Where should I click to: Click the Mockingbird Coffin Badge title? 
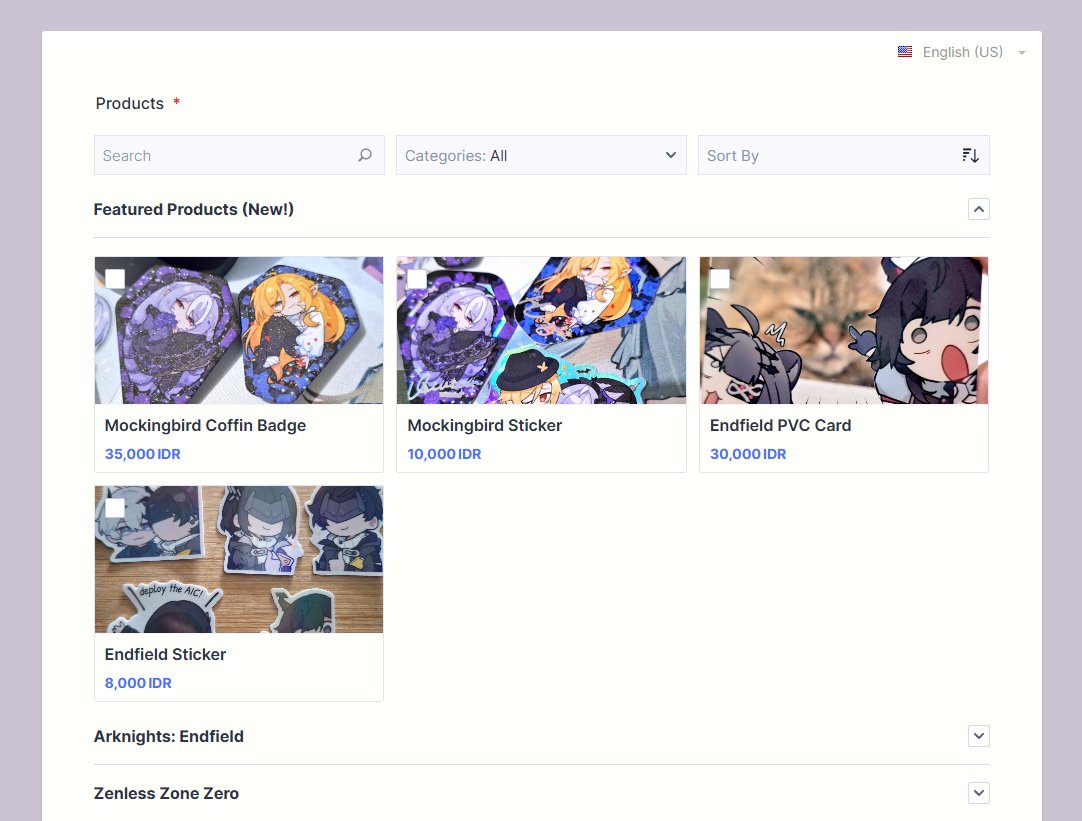tap(205, 426)
